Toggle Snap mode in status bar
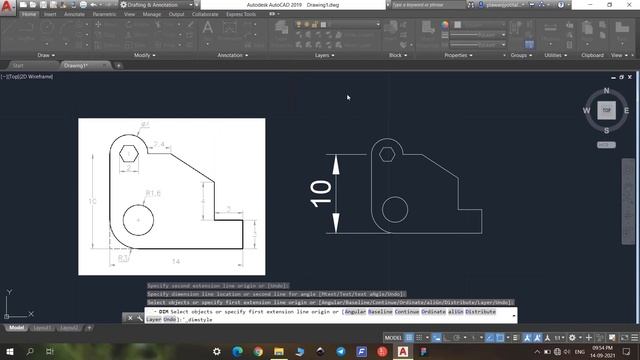Viewport: 640px width, 360px height. click(419, 338)
